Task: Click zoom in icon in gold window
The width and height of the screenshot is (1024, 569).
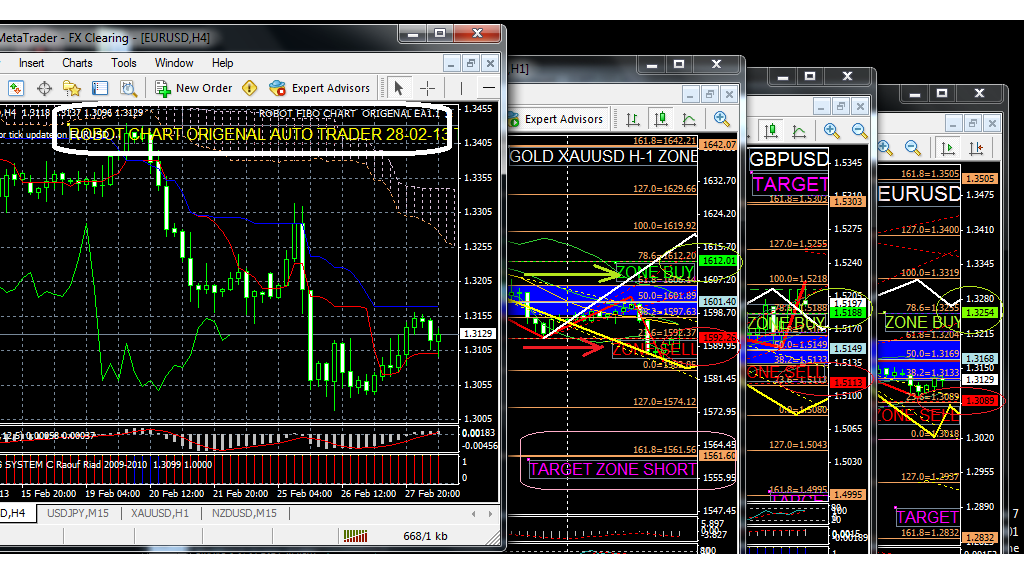Action: tap(722, 120)
